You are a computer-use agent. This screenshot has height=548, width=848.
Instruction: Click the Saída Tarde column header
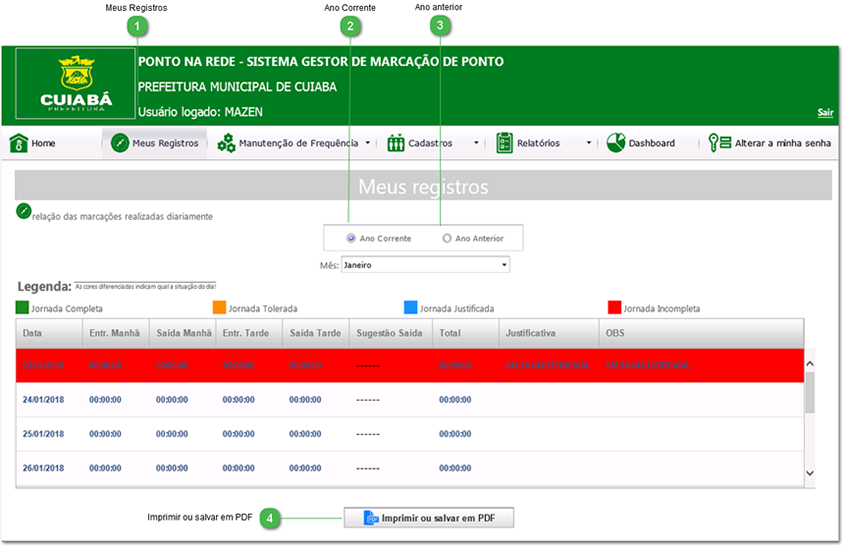(x=316, y=333)
